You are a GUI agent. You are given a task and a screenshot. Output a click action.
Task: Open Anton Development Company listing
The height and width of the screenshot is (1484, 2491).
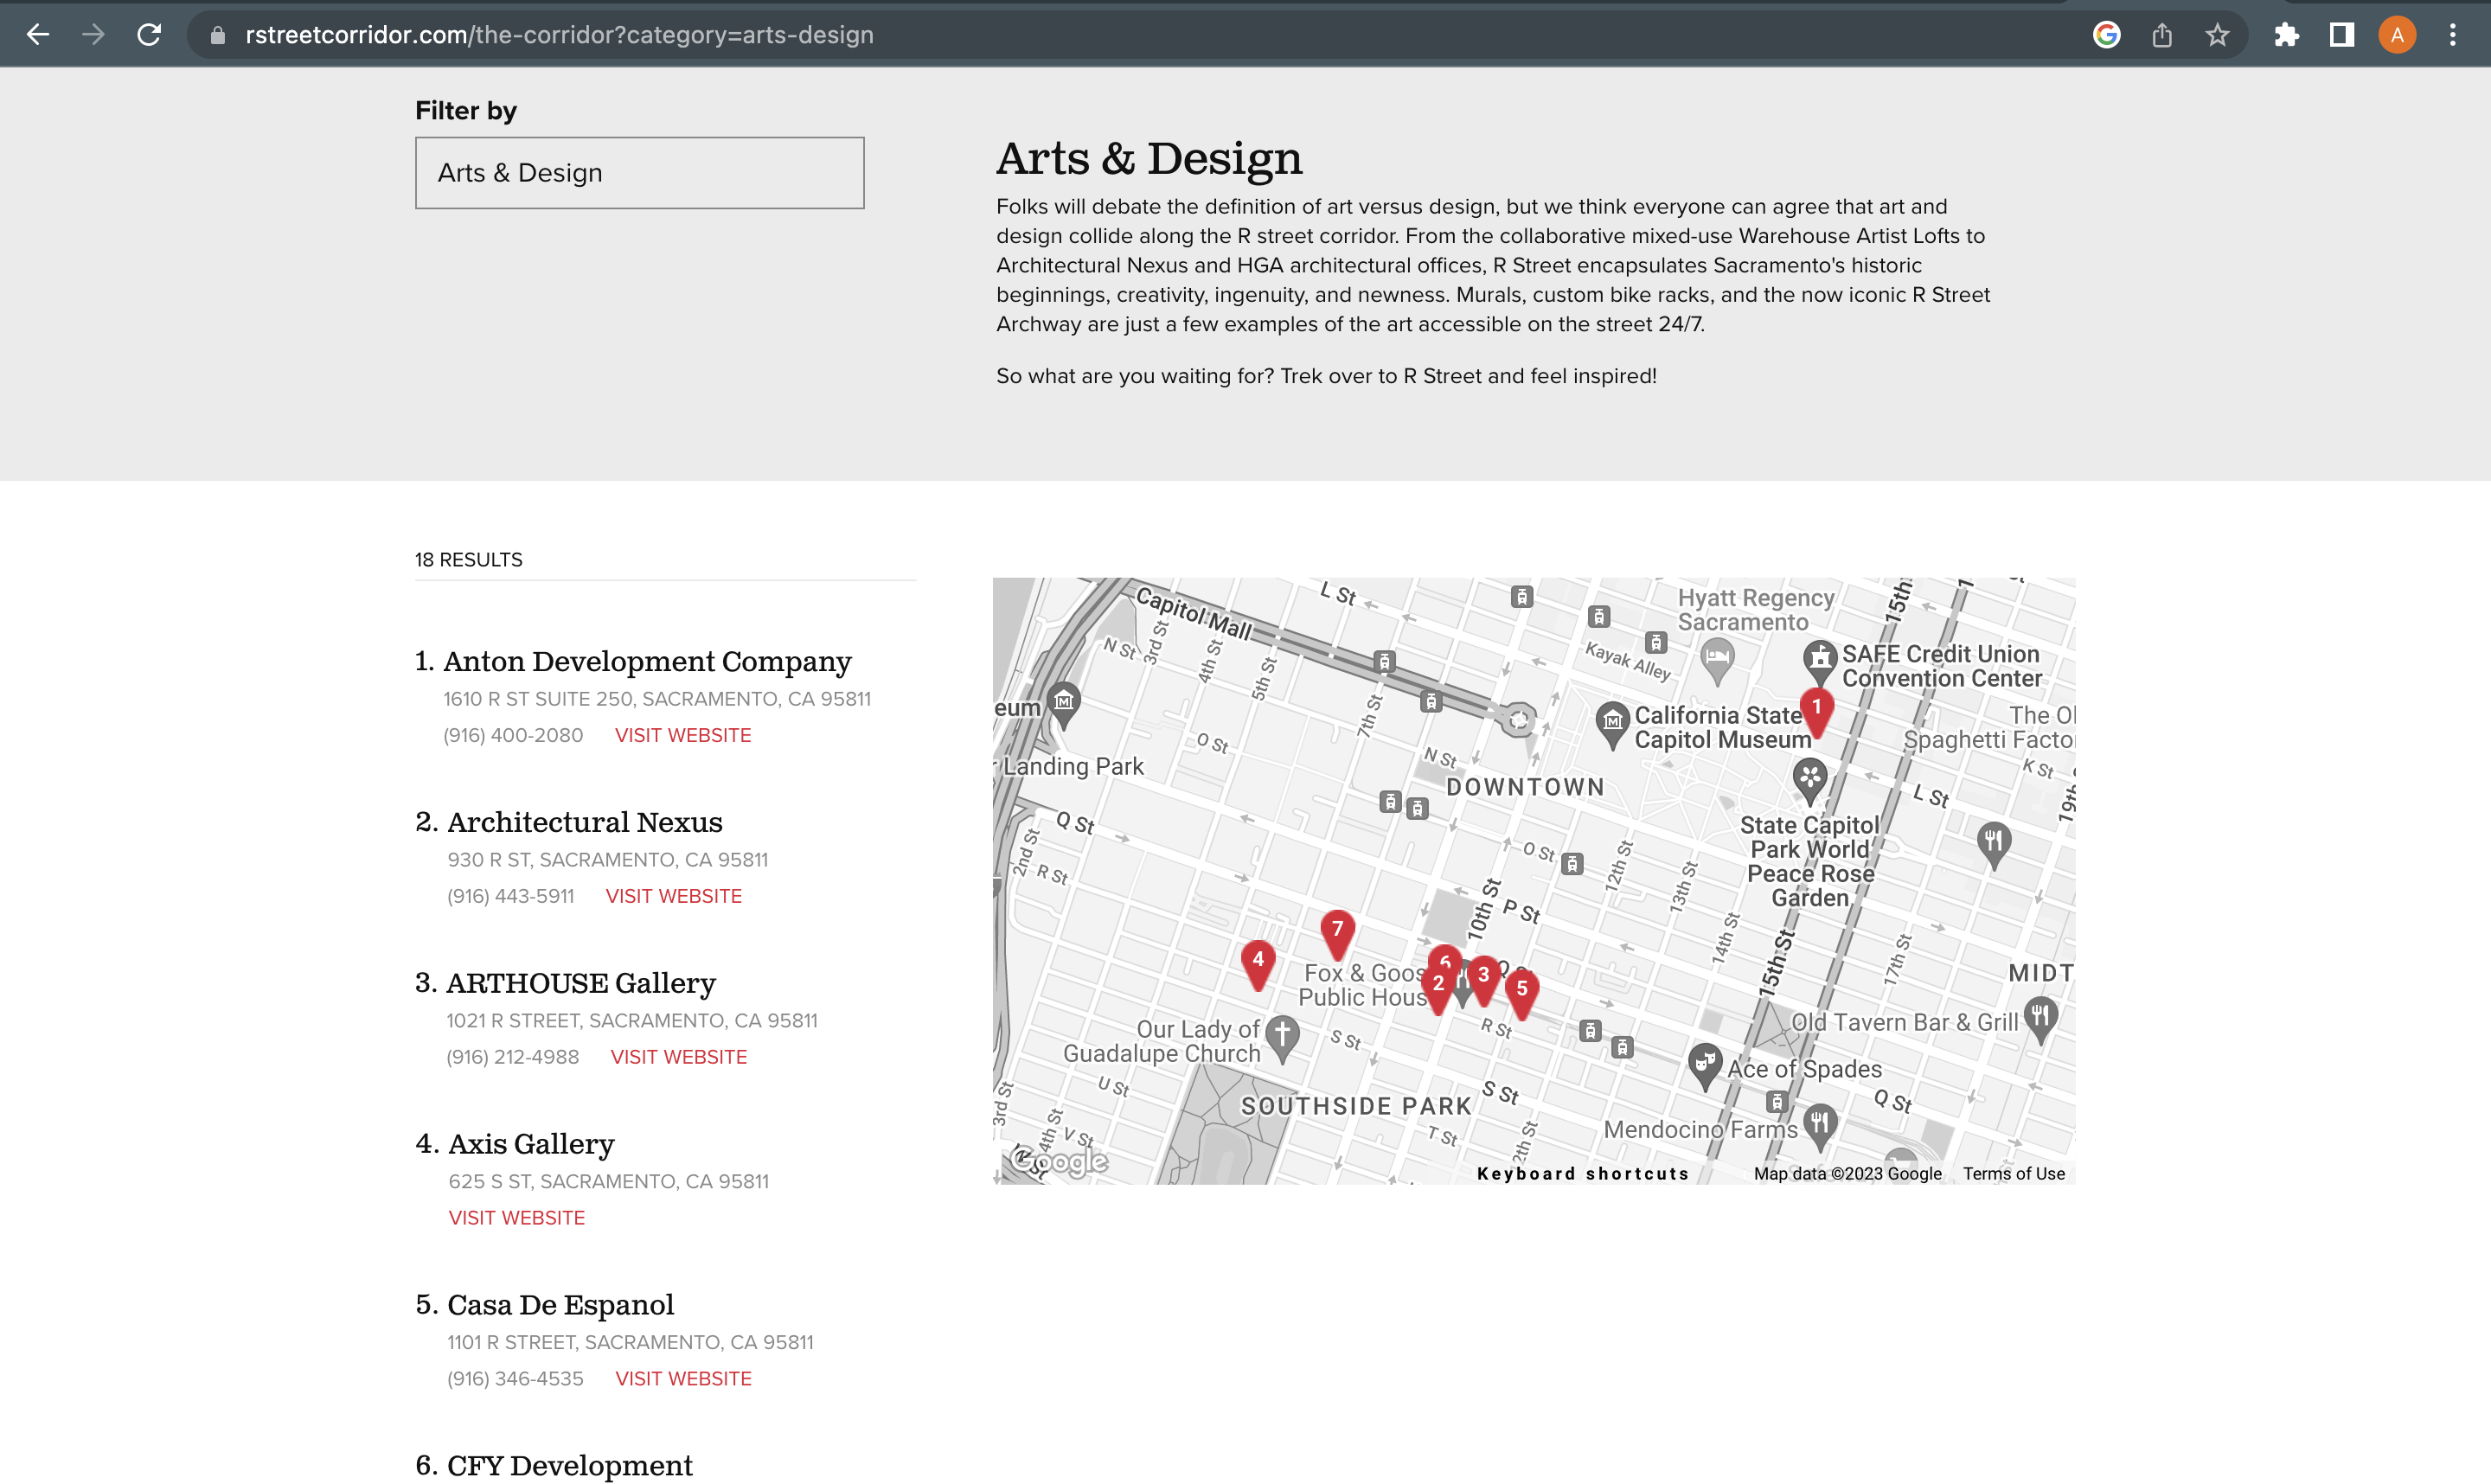click(x=647, y=661)
